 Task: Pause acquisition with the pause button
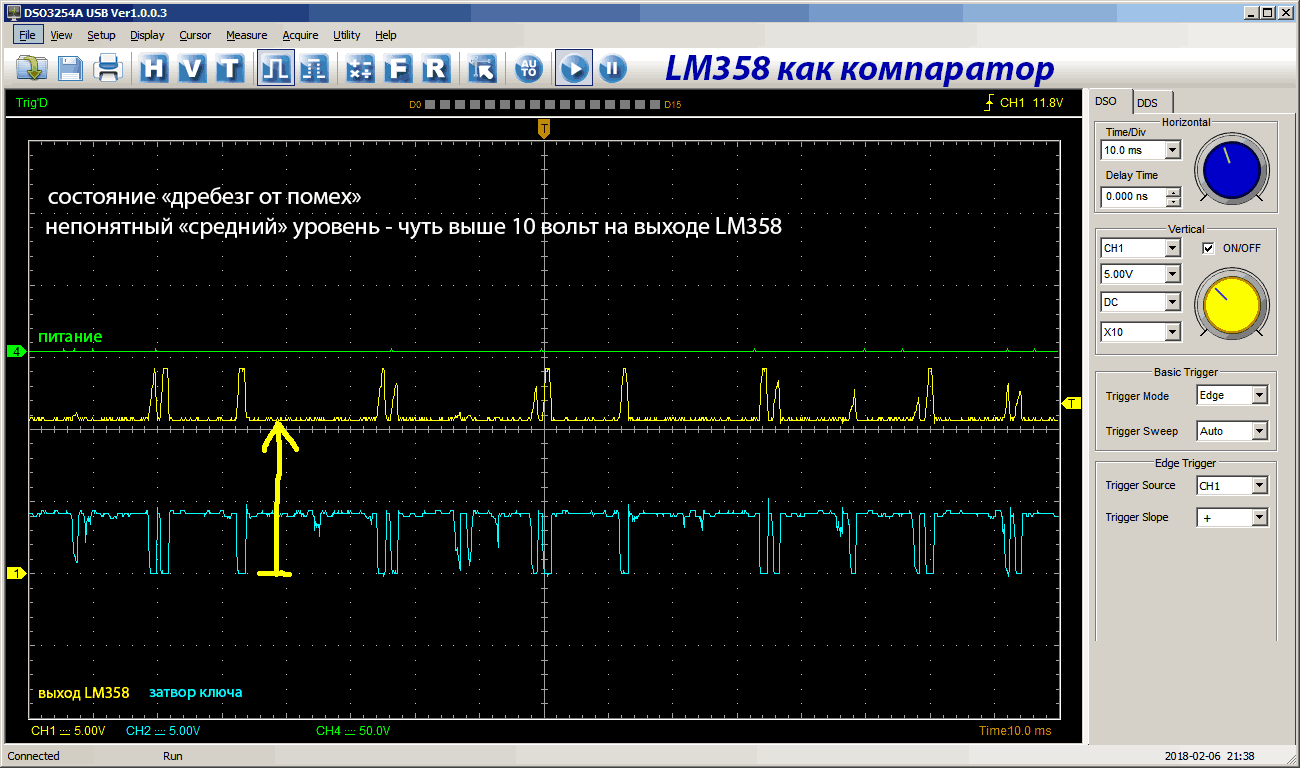point(612,68)
